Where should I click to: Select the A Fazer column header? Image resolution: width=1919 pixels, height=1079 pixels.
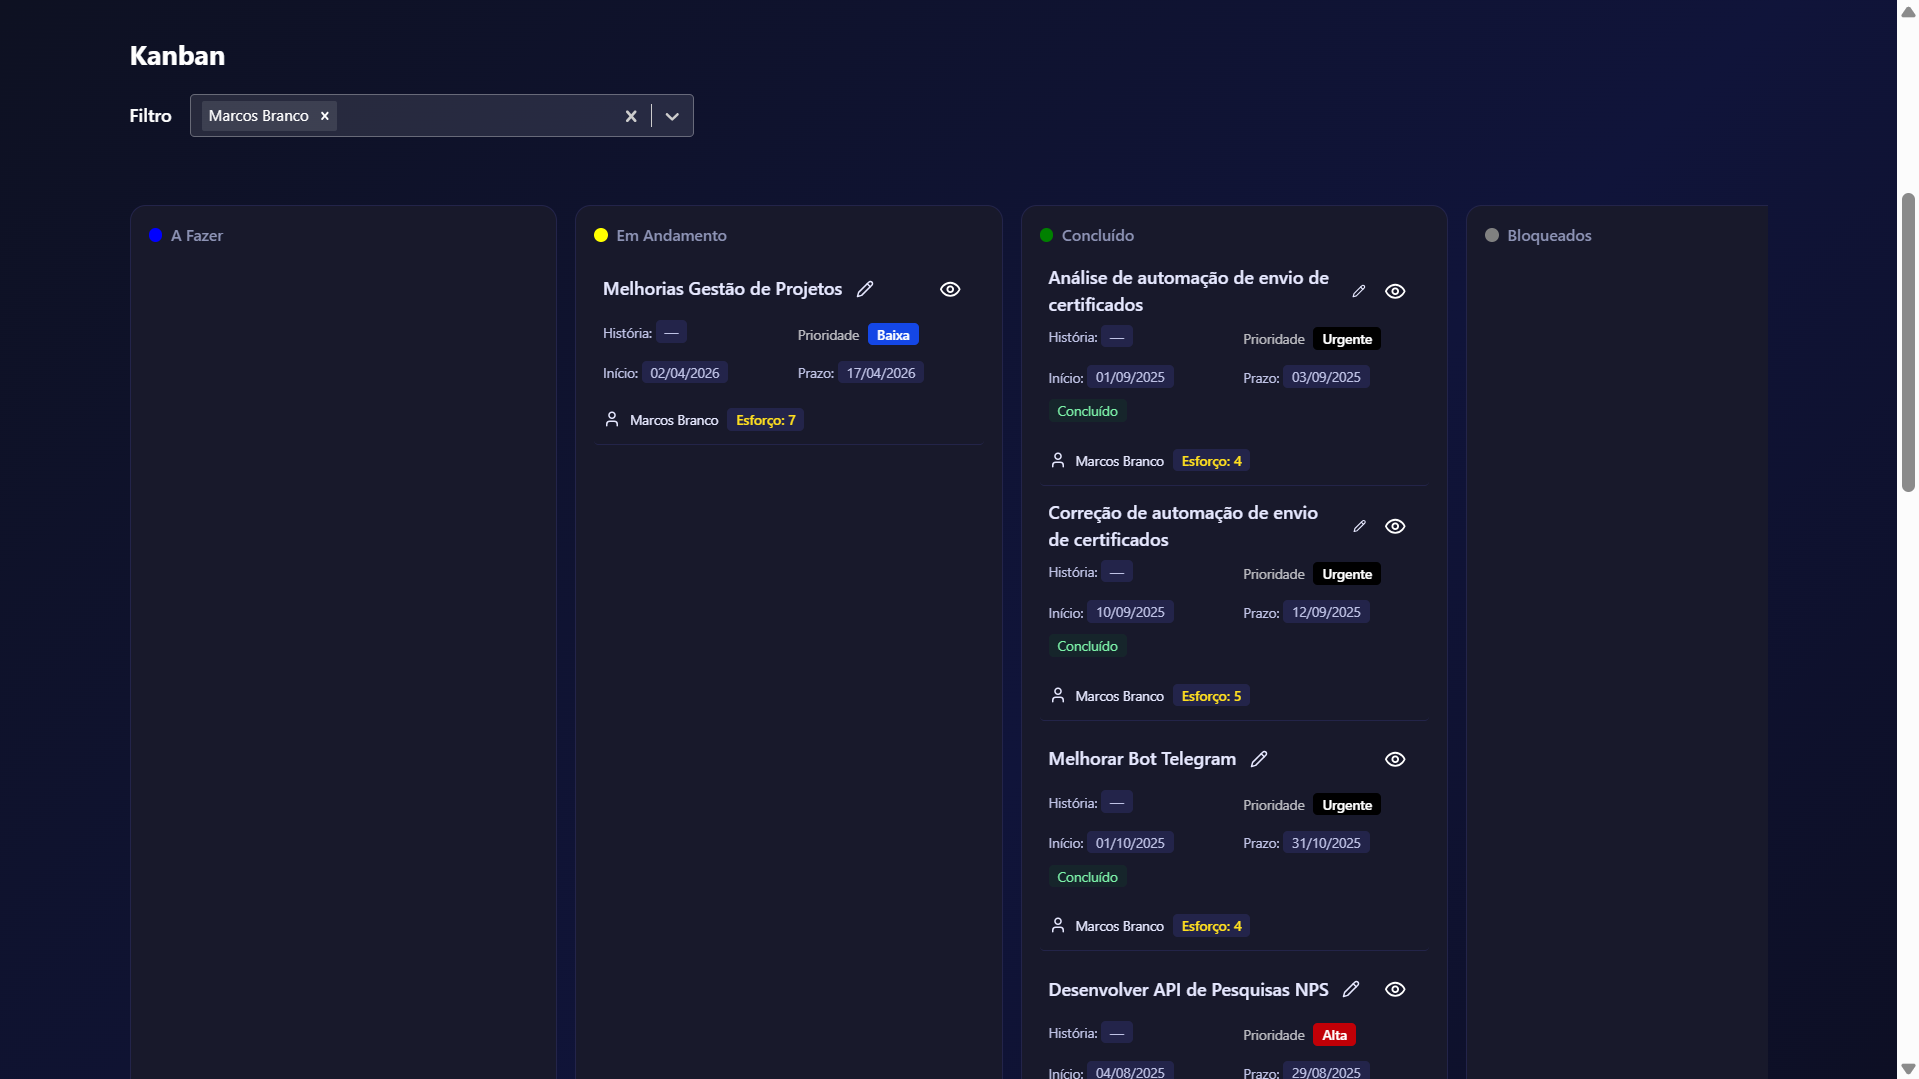197,236
